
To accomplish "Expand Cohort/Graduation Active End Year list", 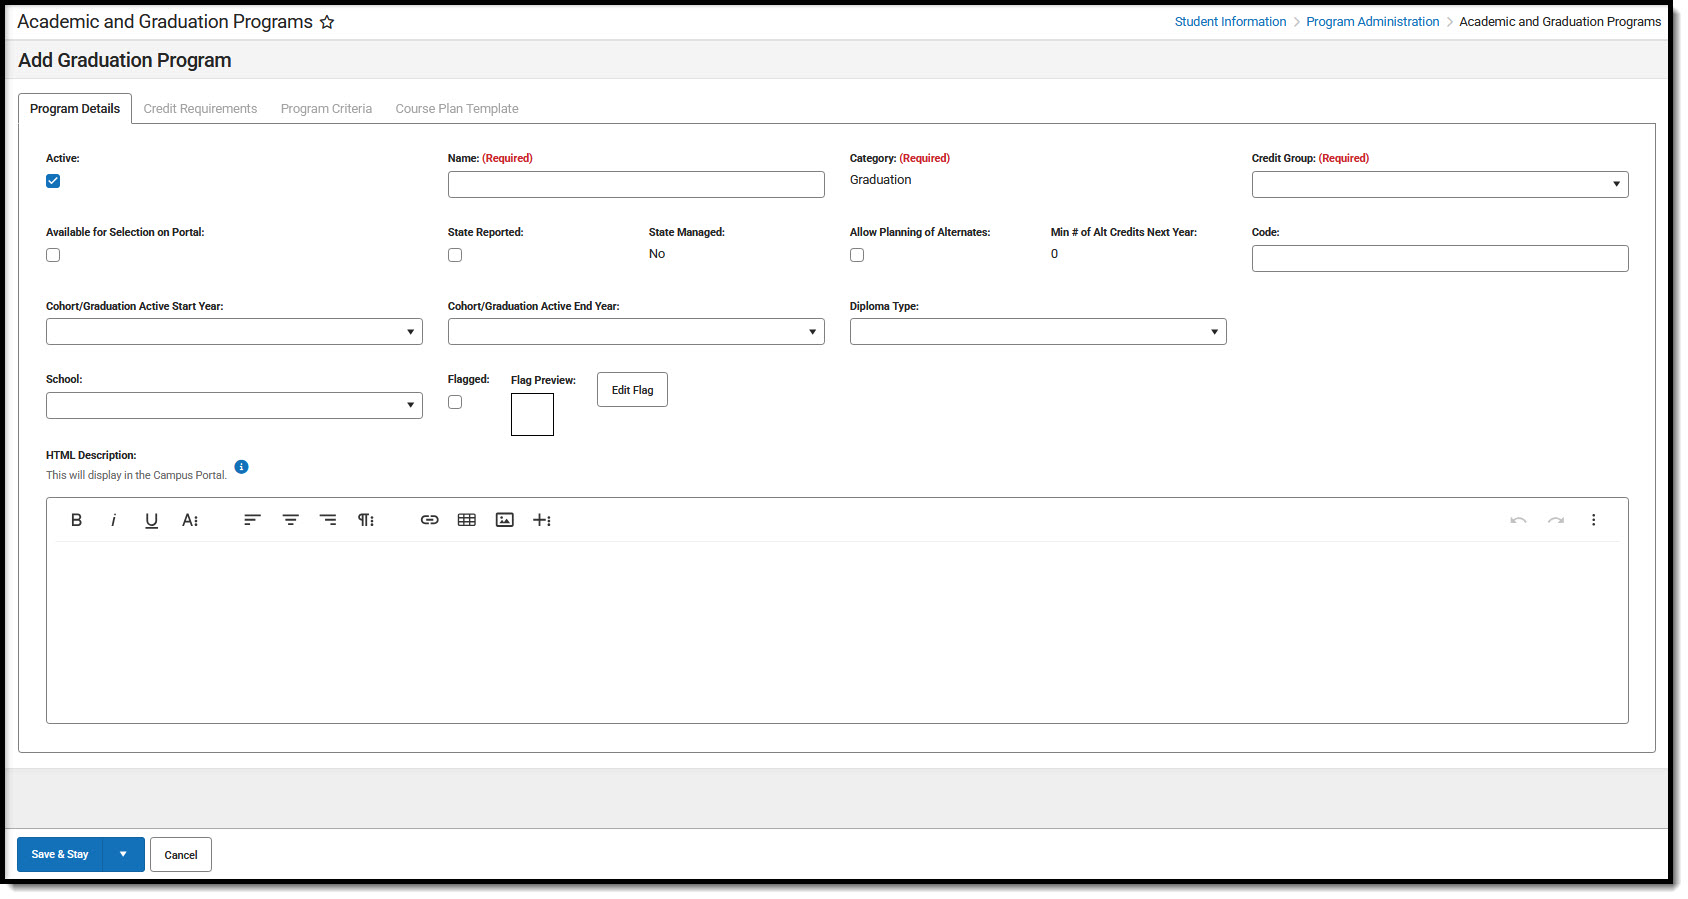I will click(x=636, y=331).
